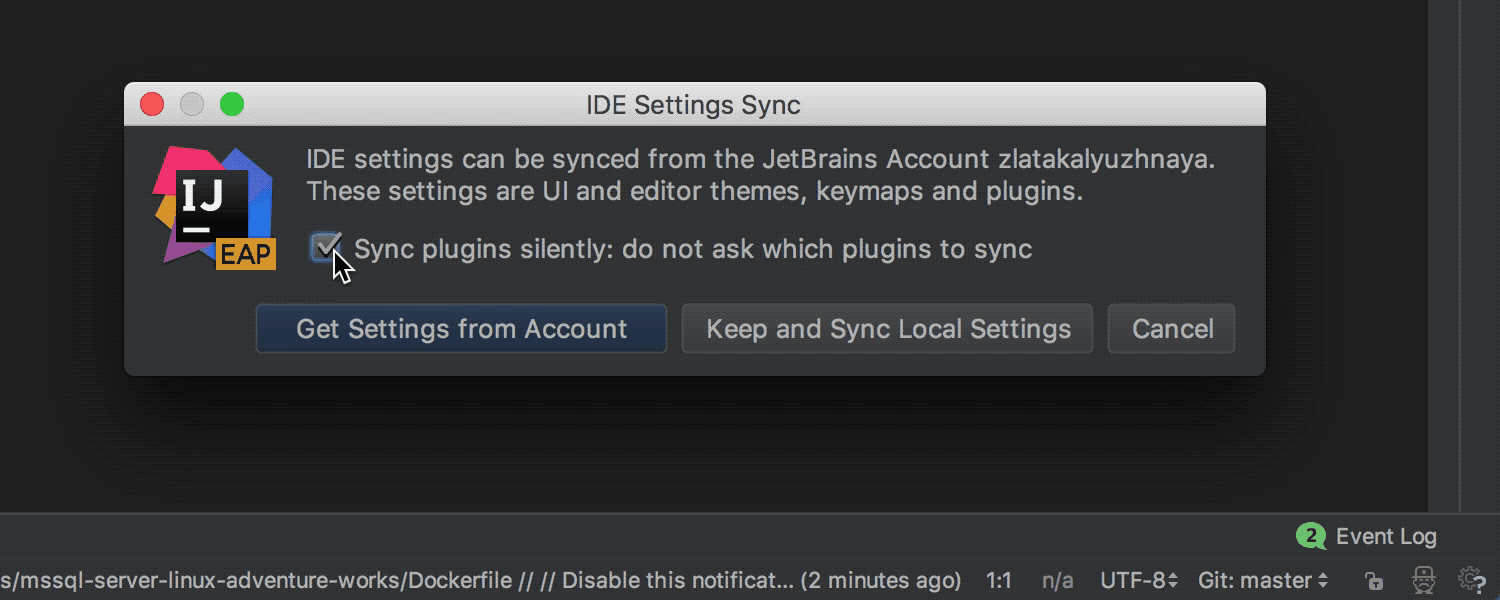Image resolution: width=1500 pixels, height=600 pixels.
Task: Open the Event Log tool window tab
Action: [x=1385, y=536]
